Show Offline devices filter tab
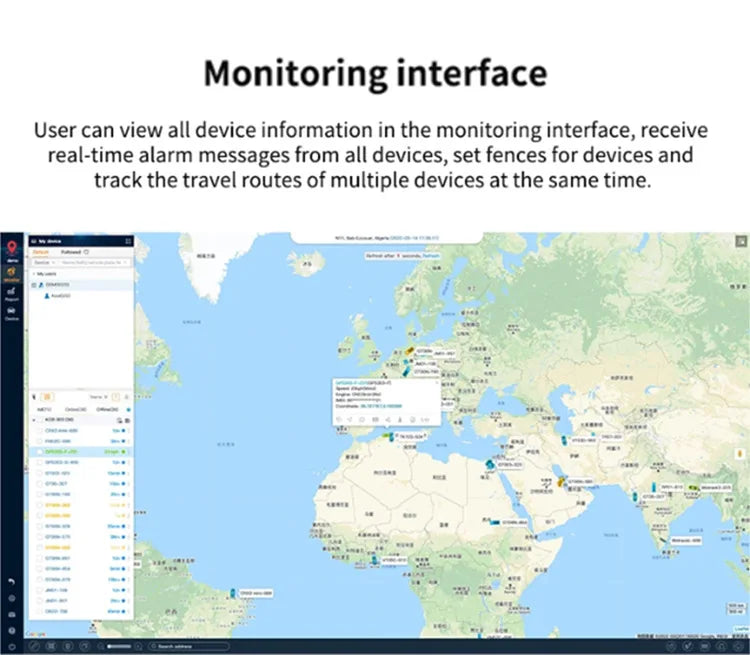The height and width of the screenshot is (655, 750). tap(107, 410)
